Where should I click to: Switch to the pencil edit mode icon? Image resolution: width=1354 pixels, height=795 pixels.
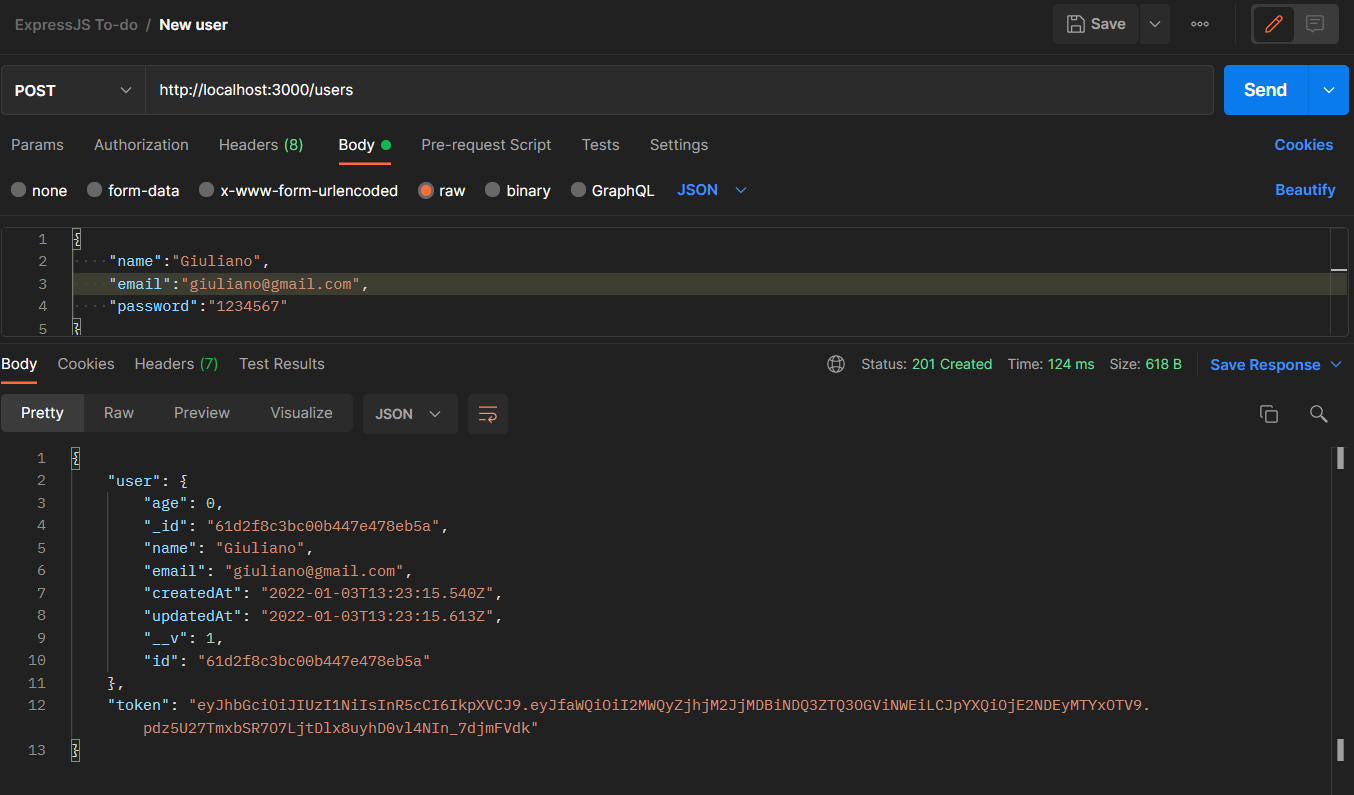point(1274,24)
